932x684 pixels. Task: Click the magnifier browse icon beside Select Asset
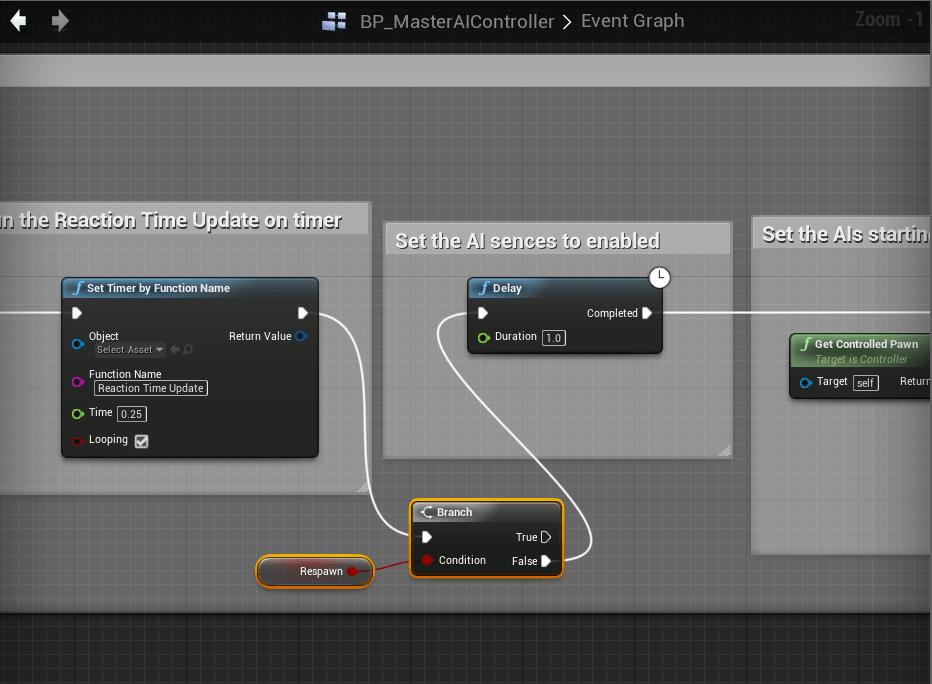coord(188,350)
